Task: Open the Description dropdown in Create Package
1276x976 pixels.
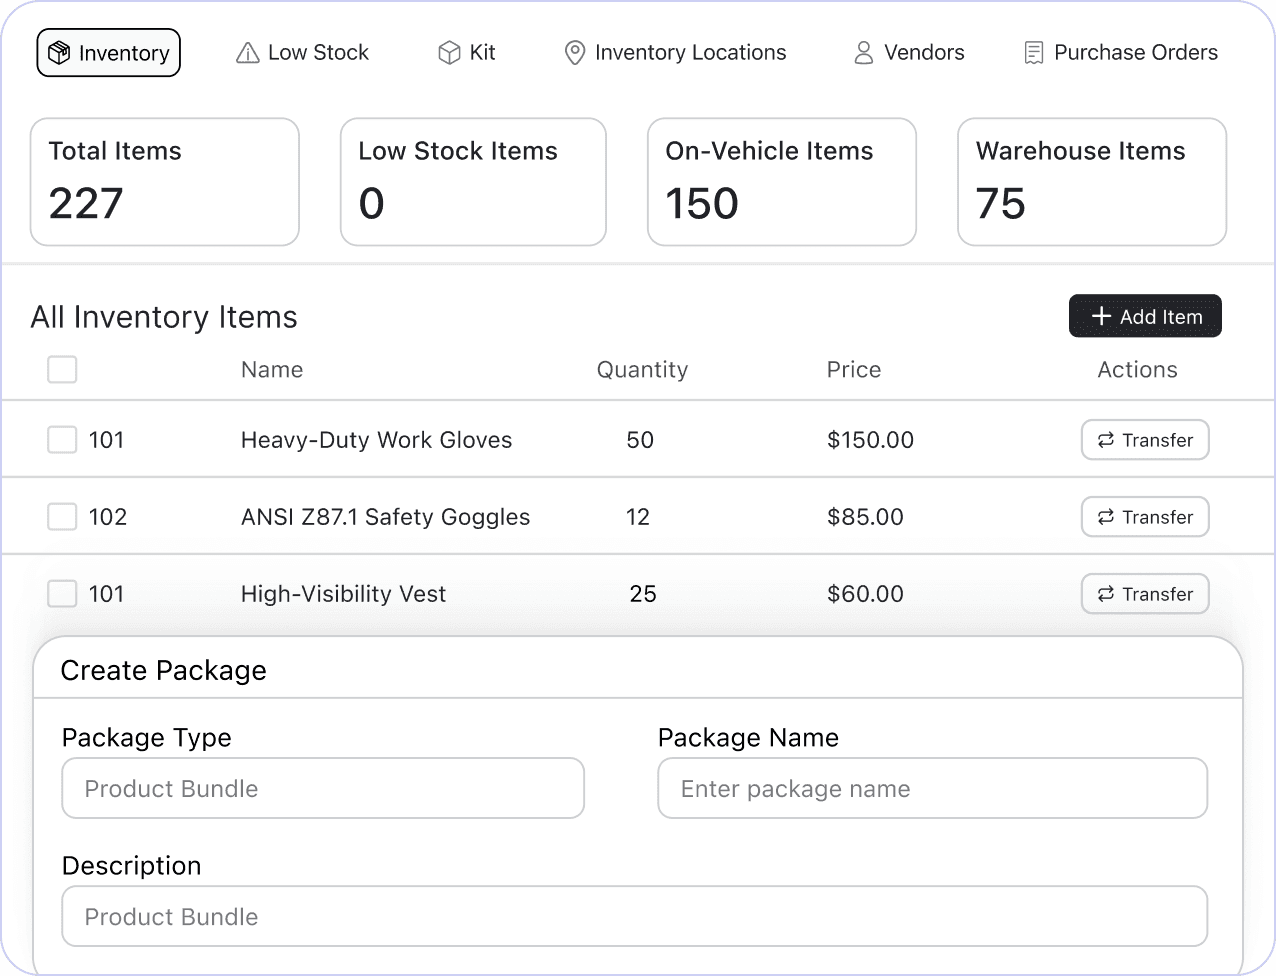Action: point(635,916)
